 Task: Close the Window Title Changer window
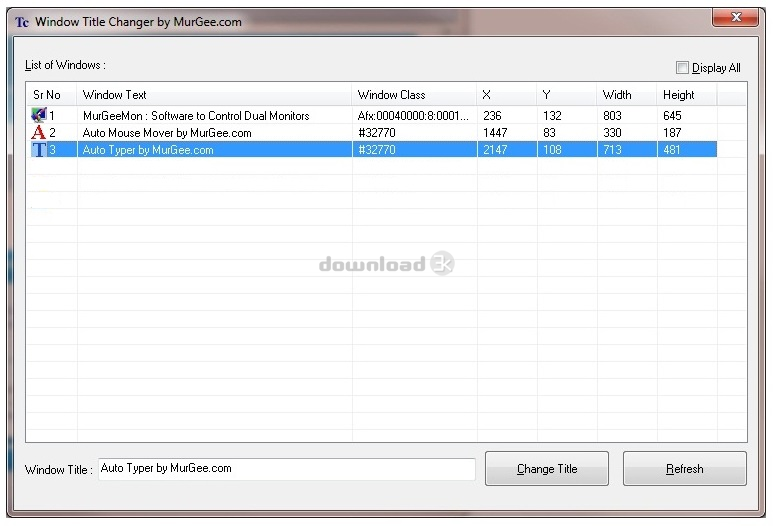pyautogui.click(x=735, y=17)
